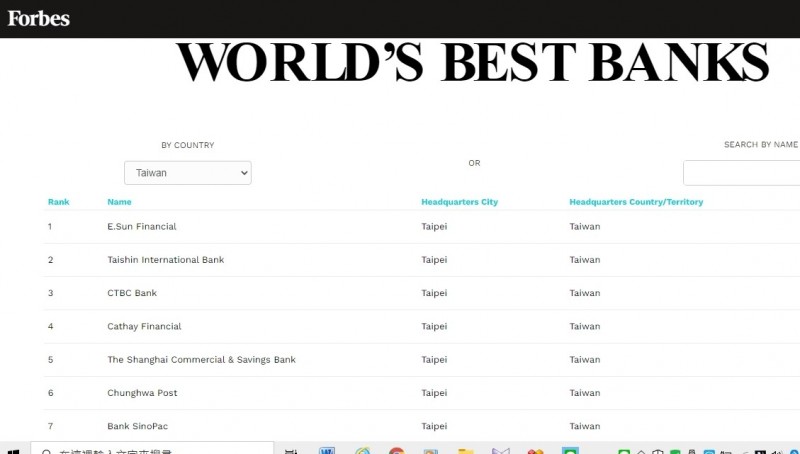Image resolution: width=800 pixels, height=454 pixels.
Task: Click Taipei in the Taishin International Bank row
Action: click(x=434, y=260)
